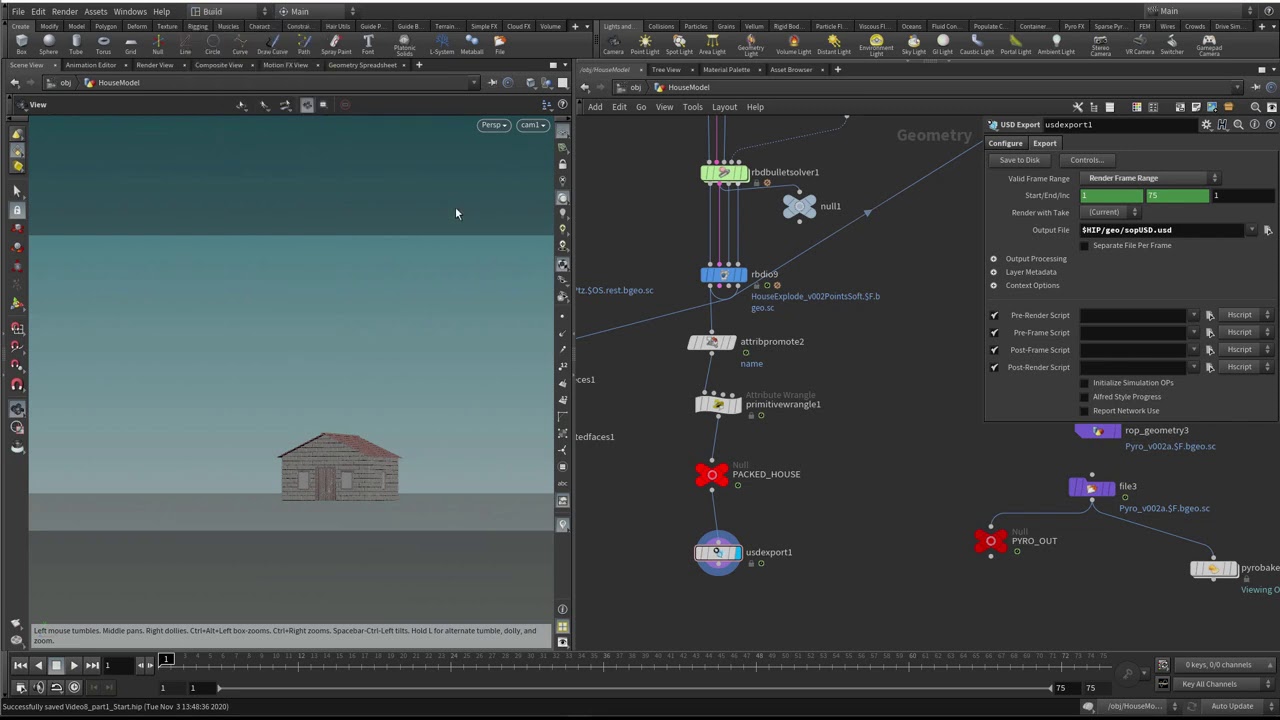Add a Volume Light from the shelf
1280x720 pixels.
(x=794, y=45)
